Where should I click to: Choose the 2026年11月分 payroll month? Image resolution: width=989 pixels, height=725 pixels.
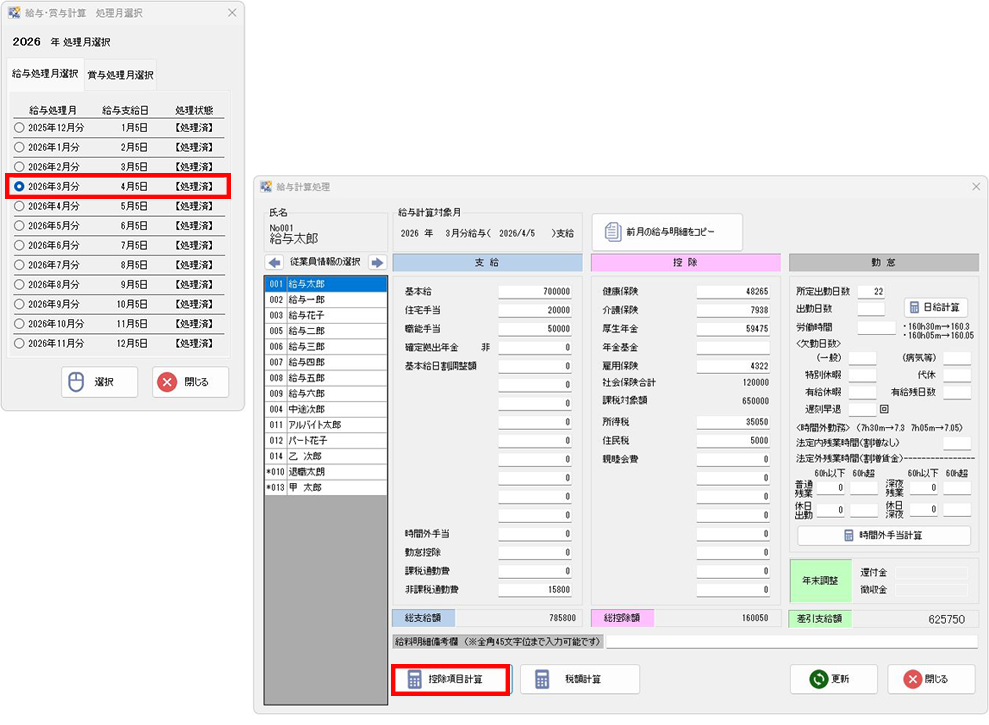tap(20, 343)
